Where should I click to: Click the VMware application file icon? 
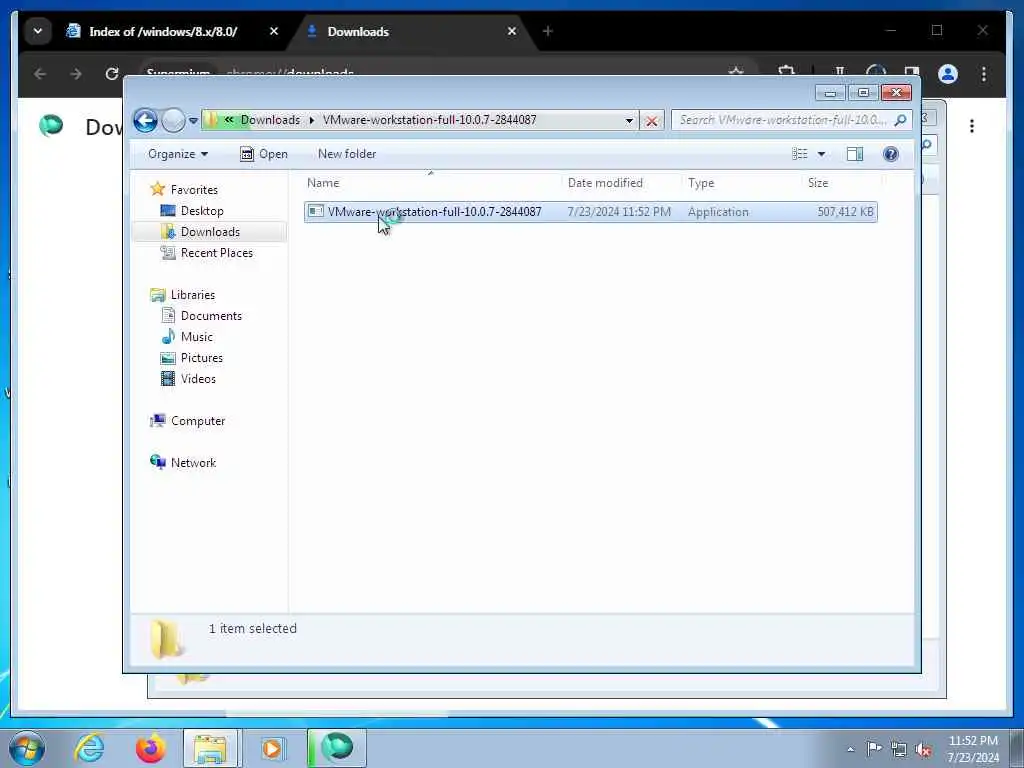[316, 211]
